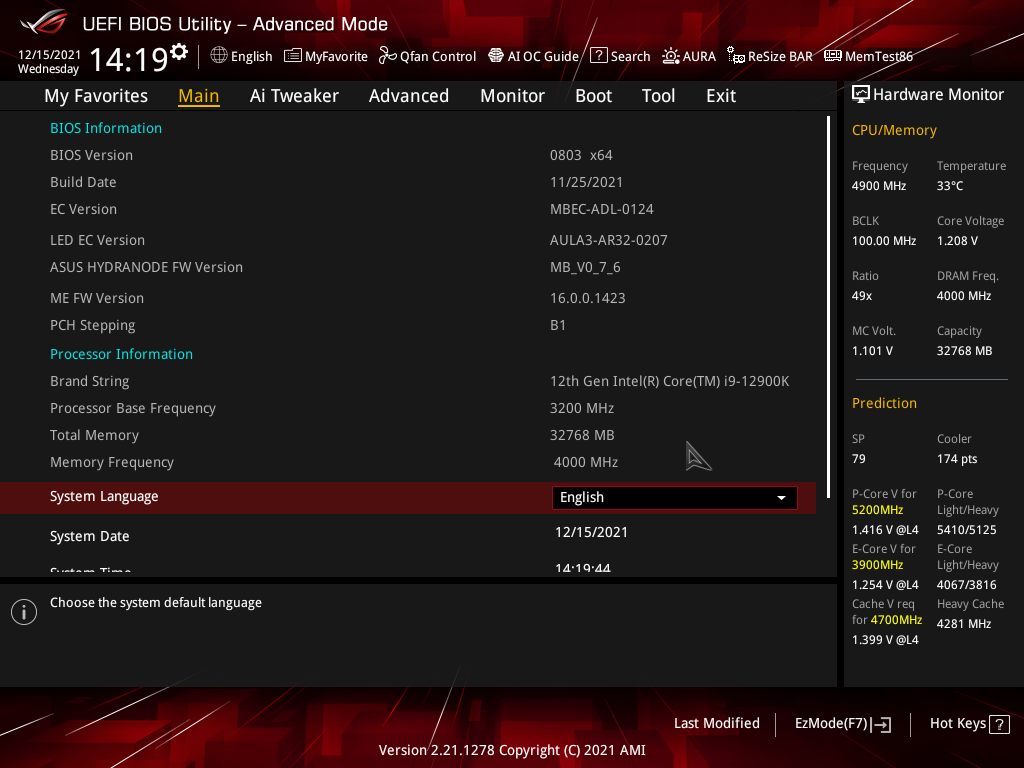Switch to the Ai Tweaker tab
The image size is (1024, 768).
pyautogui.click(x=294, y=95)
